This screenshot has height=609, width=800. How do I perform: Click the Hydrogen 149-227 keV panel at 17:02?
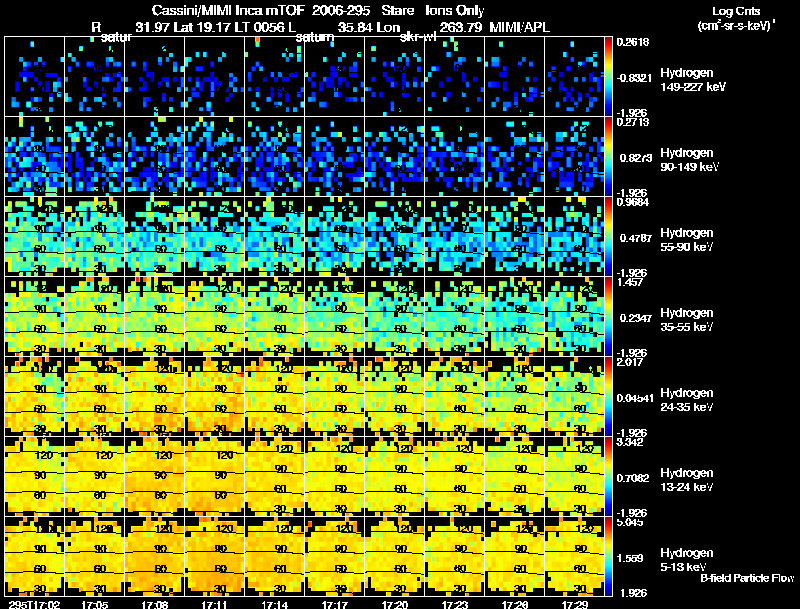(x=35, y=77)
